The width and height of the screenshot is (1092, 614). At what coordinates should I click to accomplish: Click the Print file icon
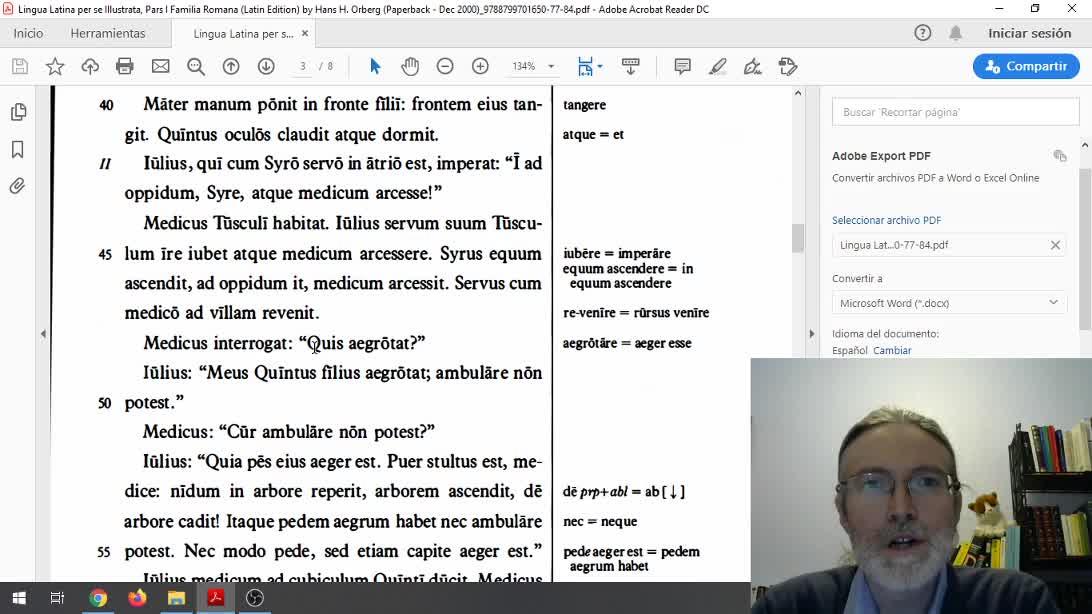[125, 66]
